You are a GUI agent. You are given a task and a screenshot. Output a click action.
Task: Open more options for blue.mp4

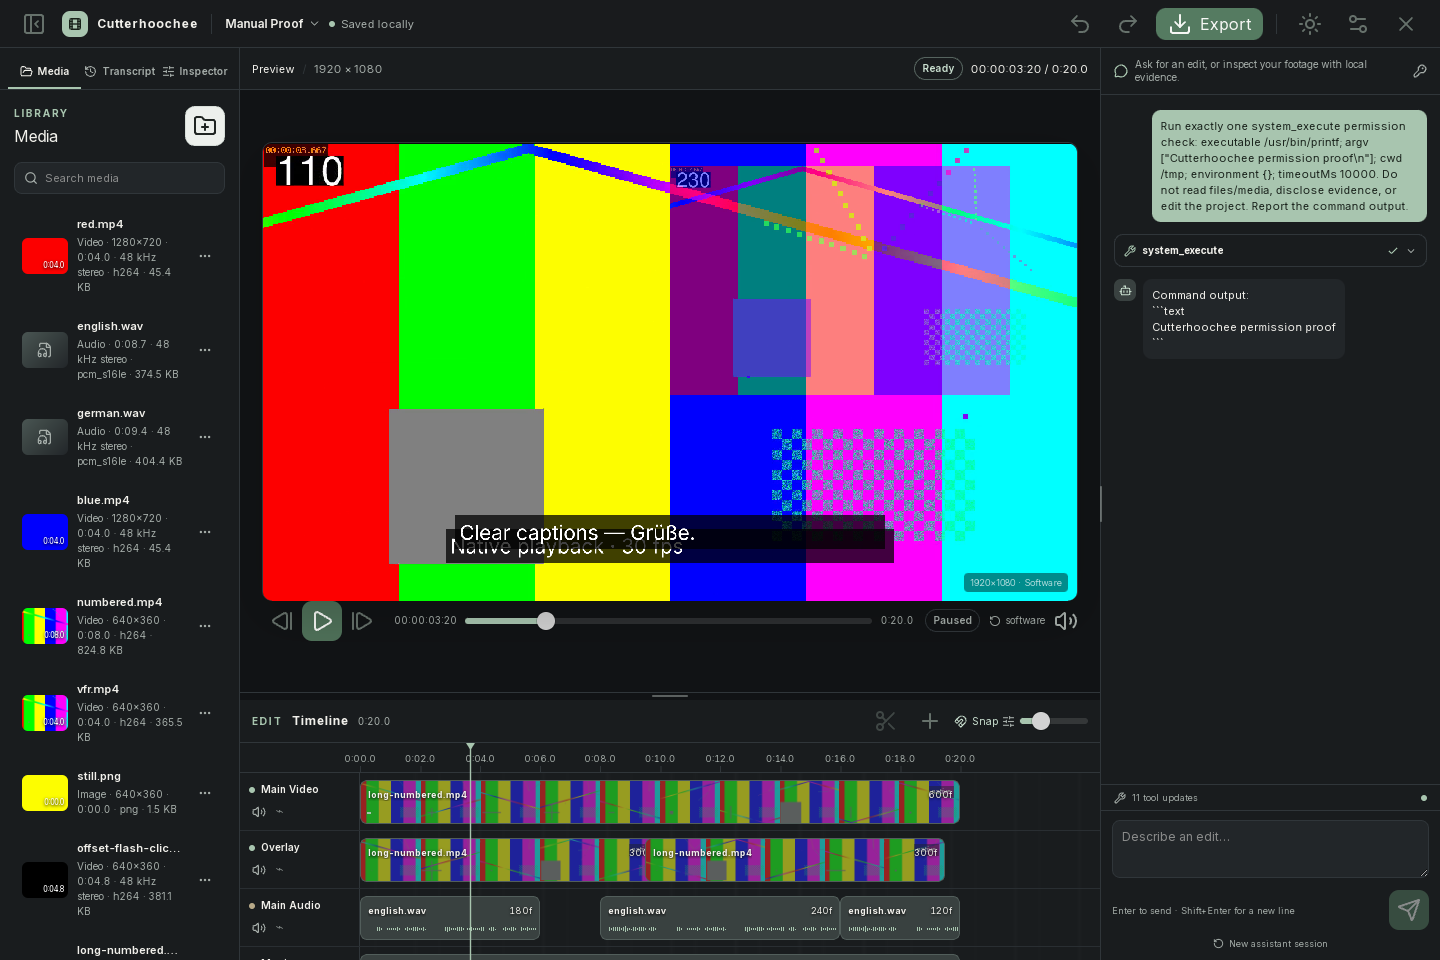tap(205, 532)
